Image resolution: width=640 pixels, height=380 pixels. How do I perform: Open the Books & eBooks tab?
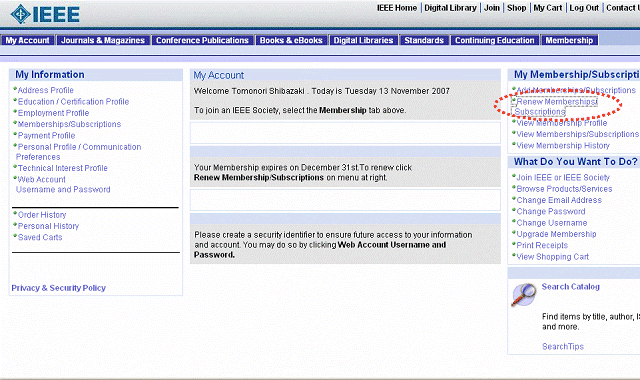291,40
